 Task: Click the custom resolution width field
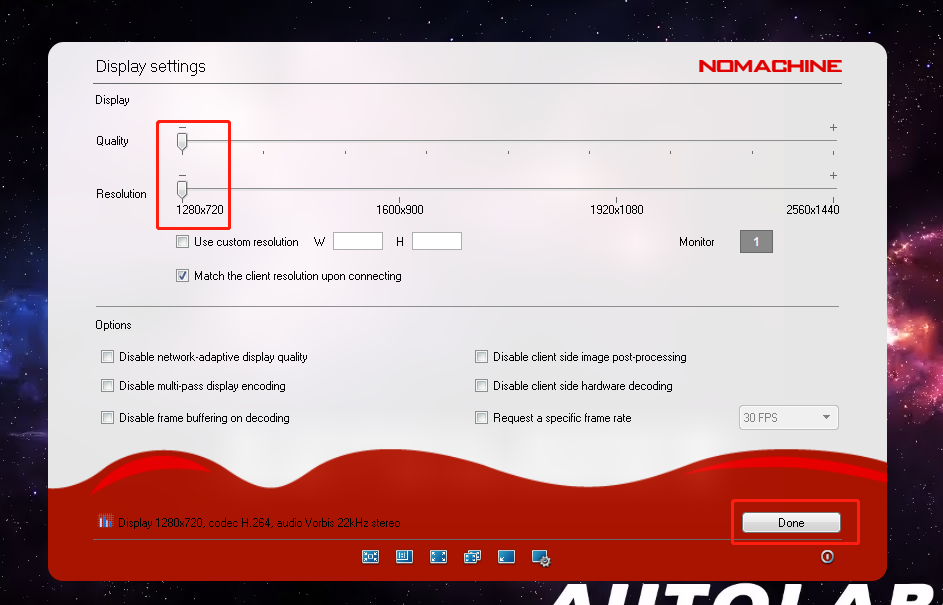point(358,242)
